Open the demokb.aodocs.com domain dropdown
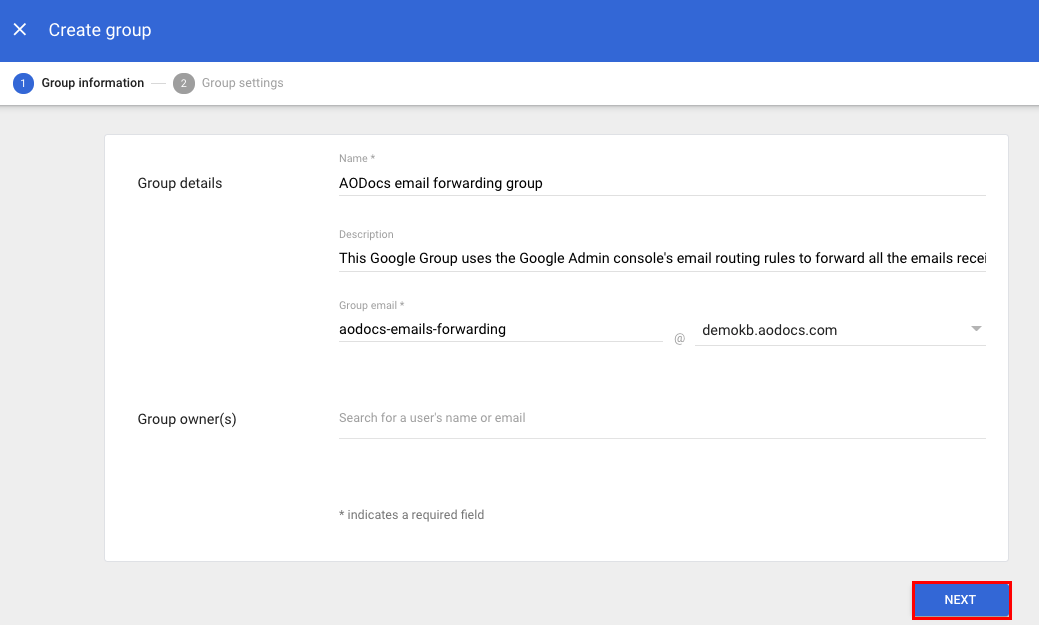 point(840,330)
